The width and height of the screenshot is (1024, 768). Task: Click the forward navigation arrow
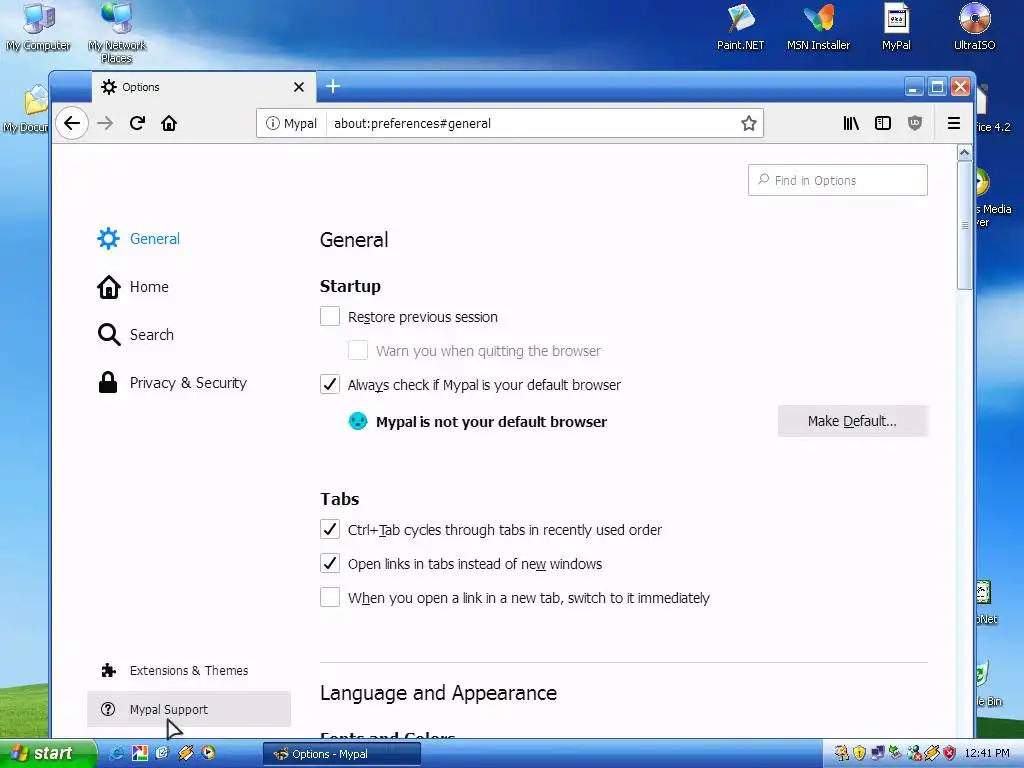[105, 123]
